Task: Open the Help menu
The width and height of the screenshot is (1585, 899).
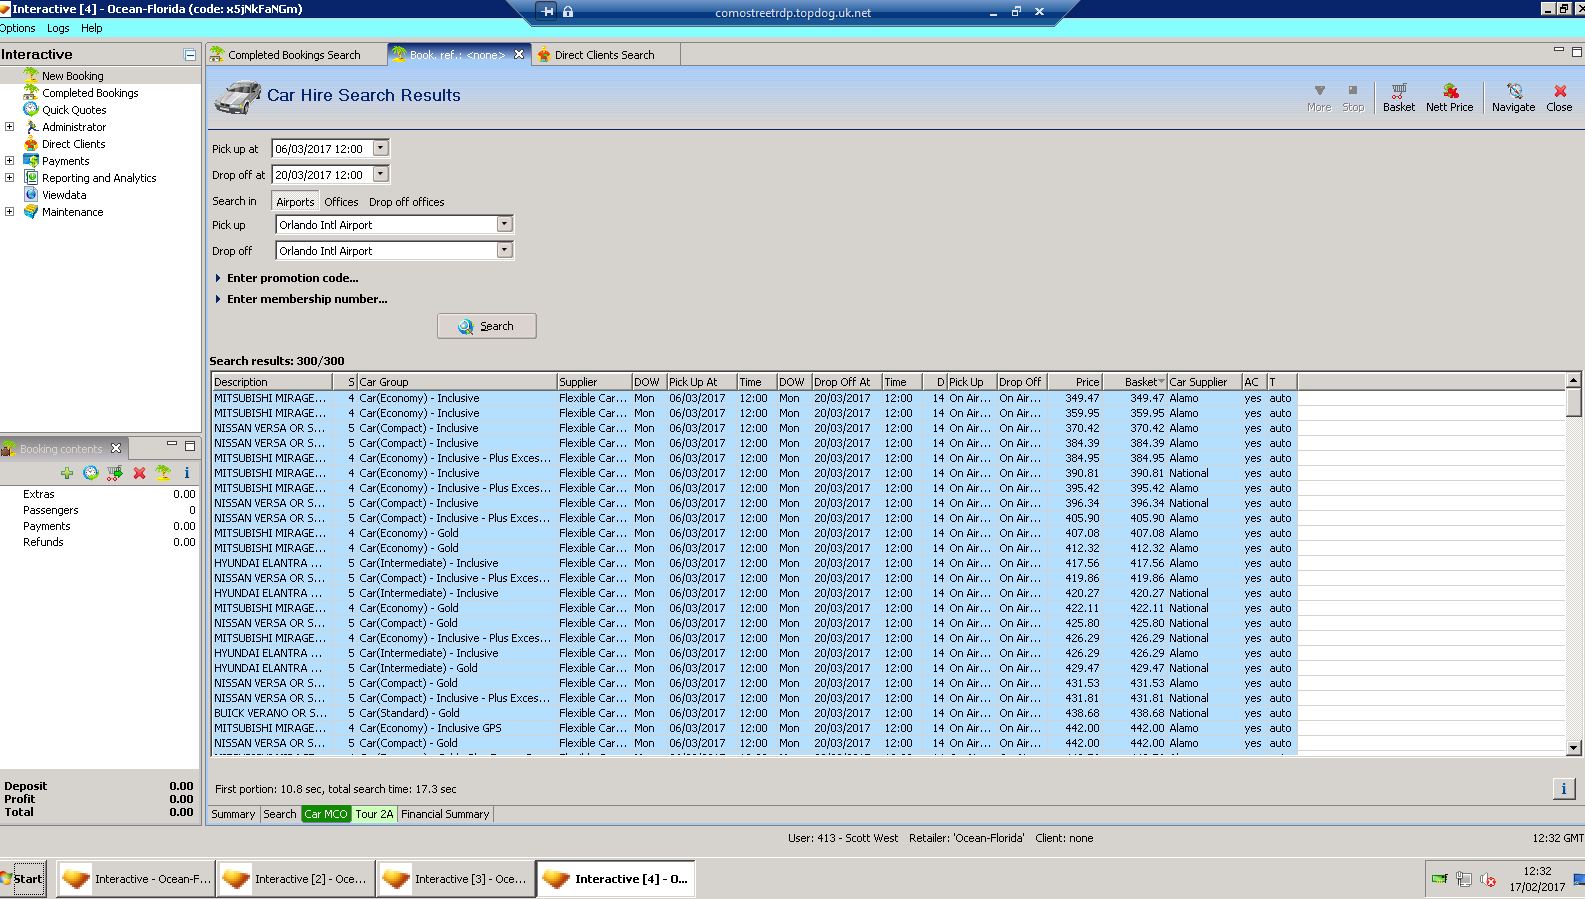Action: pos(92,28)
